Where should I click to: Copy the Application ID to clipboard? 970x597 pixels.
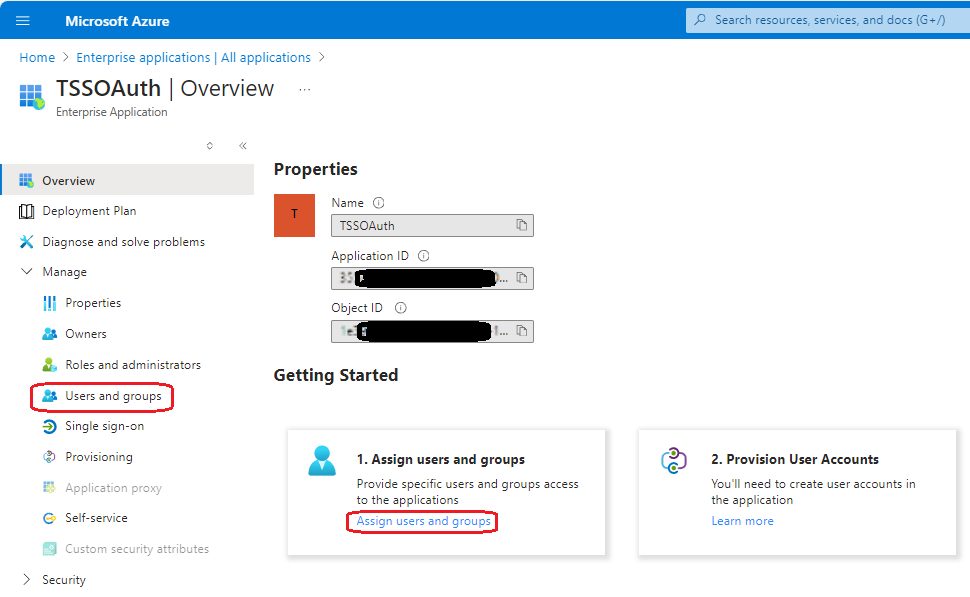pyautogui.click(x=521, y=278)
